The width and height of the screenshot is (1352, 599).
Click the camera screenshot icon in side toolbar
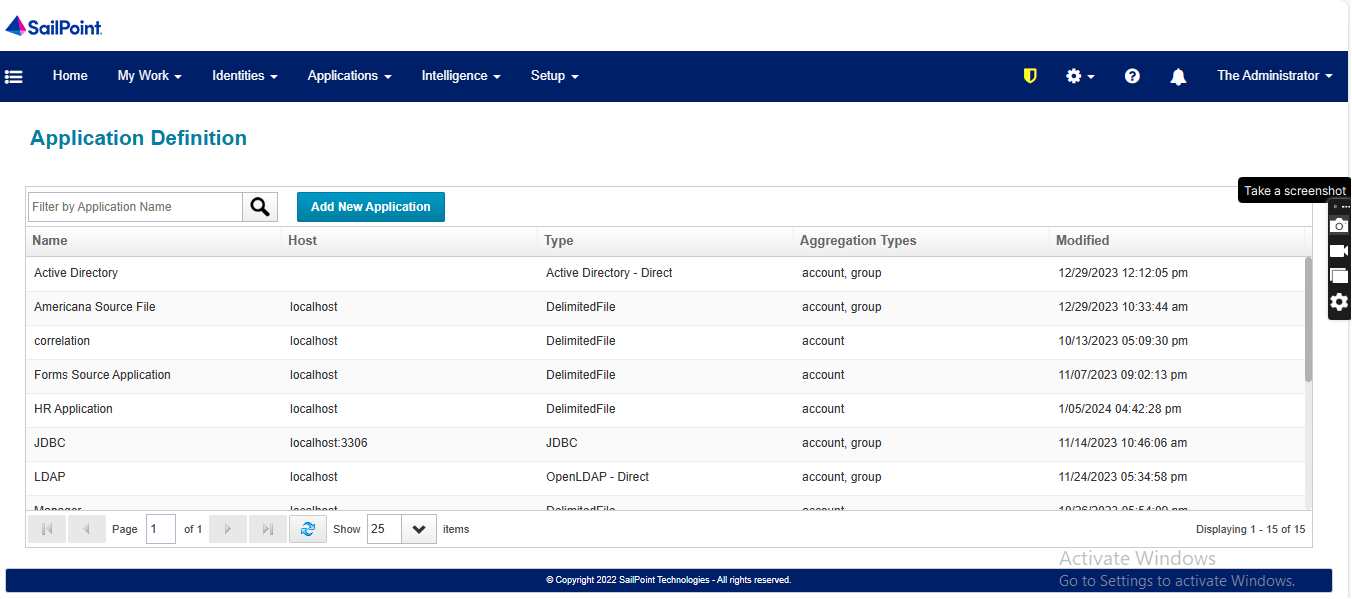click(1339, 225)
